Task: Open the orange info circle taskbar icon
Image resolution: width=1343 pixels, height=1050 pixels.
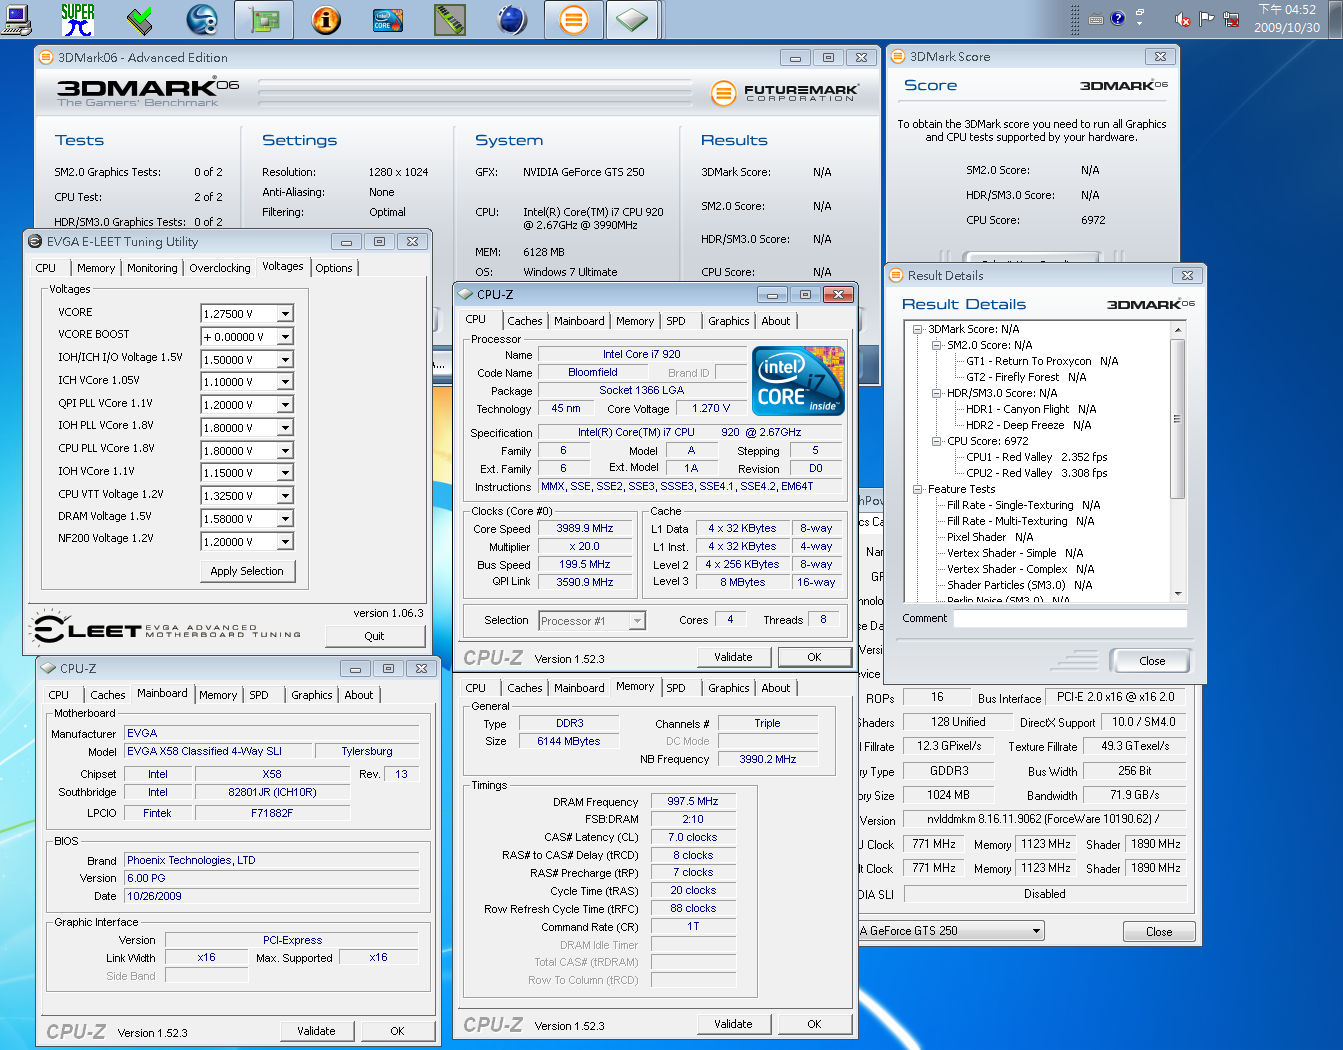Action: pyautogui.click(x=326, y=19)
